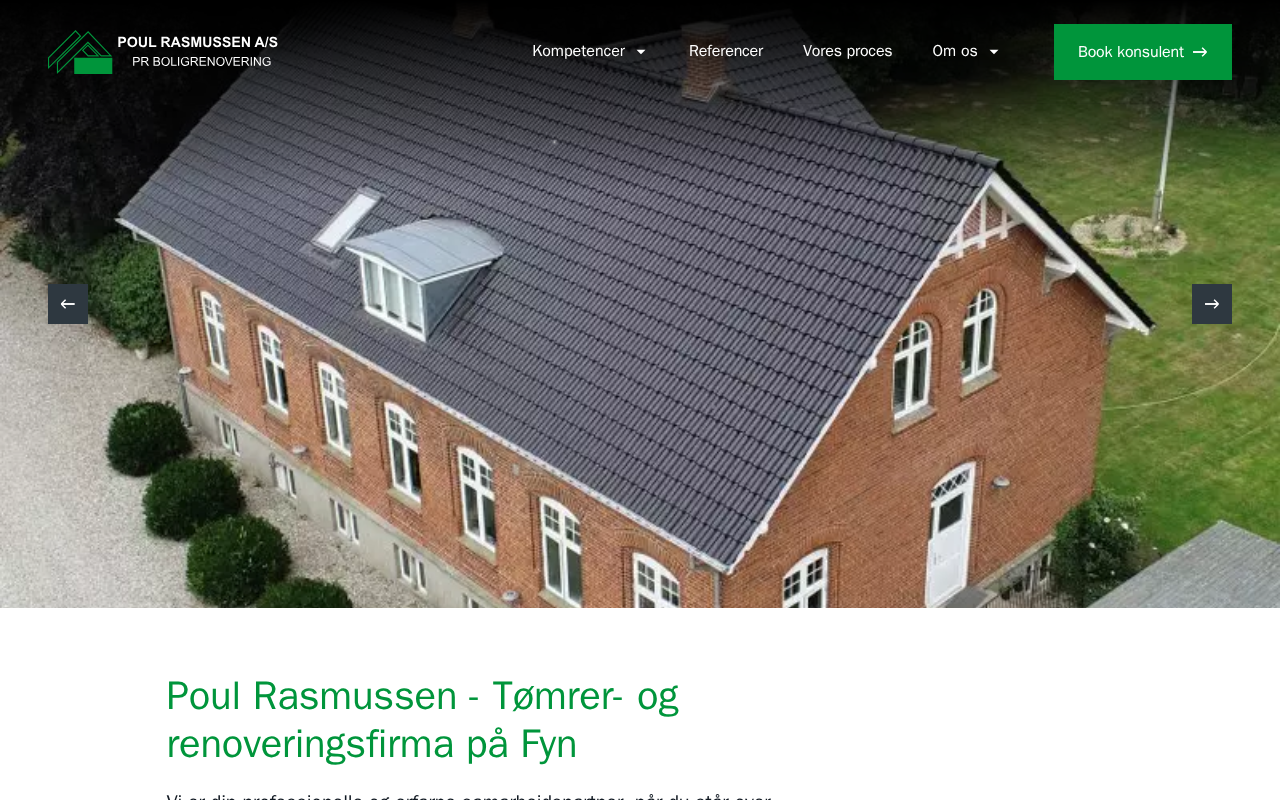The height and width of the screenshot is (800, 1280).
Task: Click the skylight window on the roof
Action: pyautogui.click(x=347, y=221)
